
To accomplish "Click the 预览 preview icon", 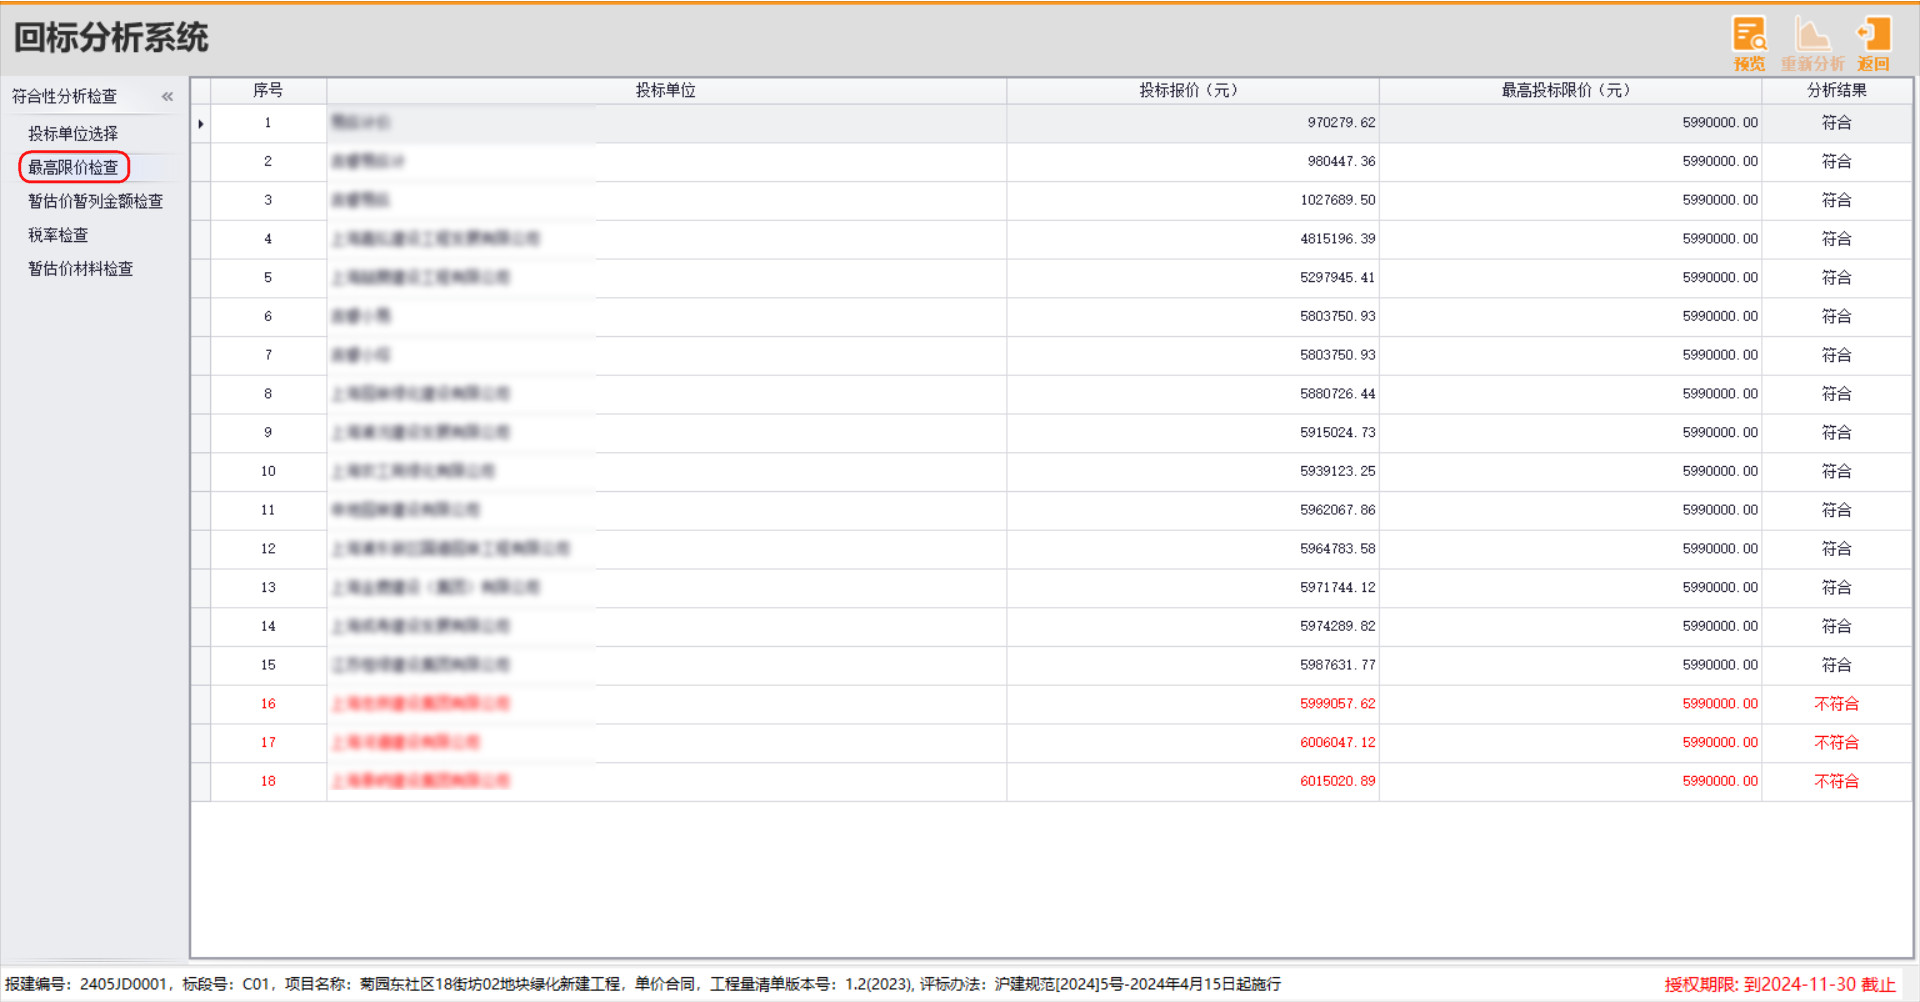I will click(1749, 43).
